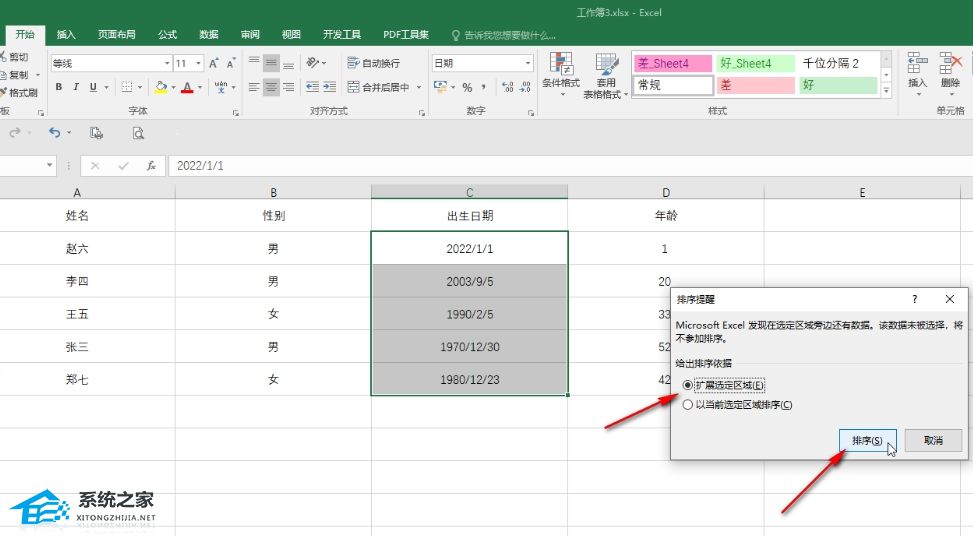Viewport: 973px width, 536px height.
Task: Toggle wrap text (自动换行)
Action: click(374, 63)
